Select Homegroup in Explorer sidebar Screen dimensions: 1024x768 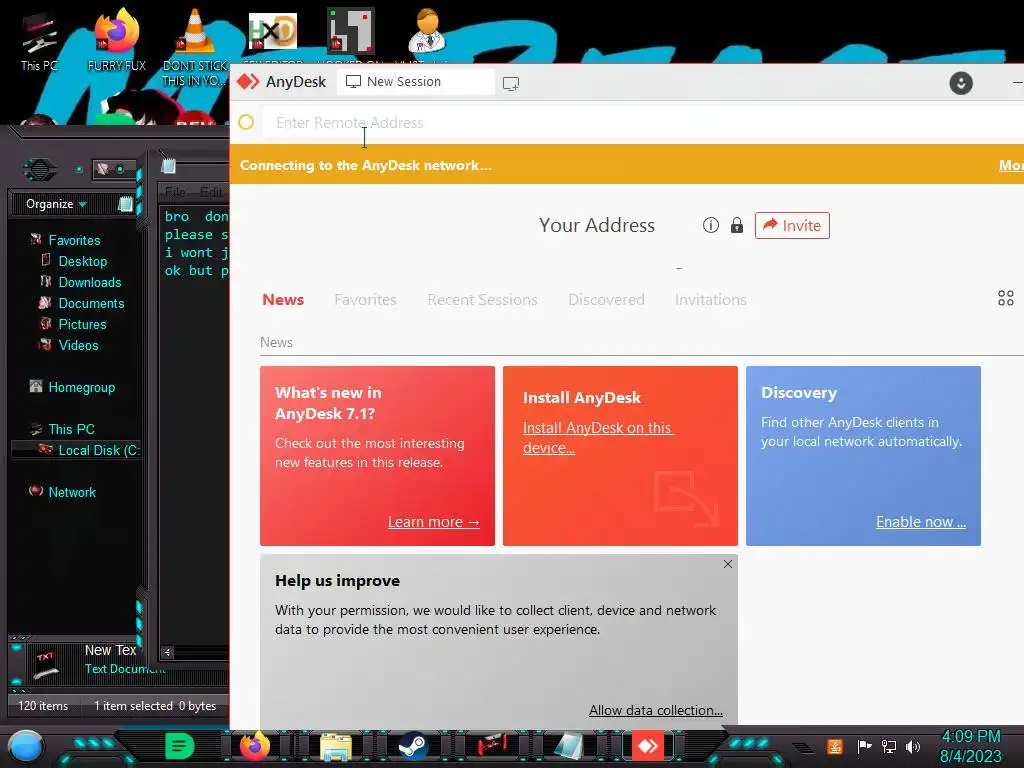pos(81,387)
